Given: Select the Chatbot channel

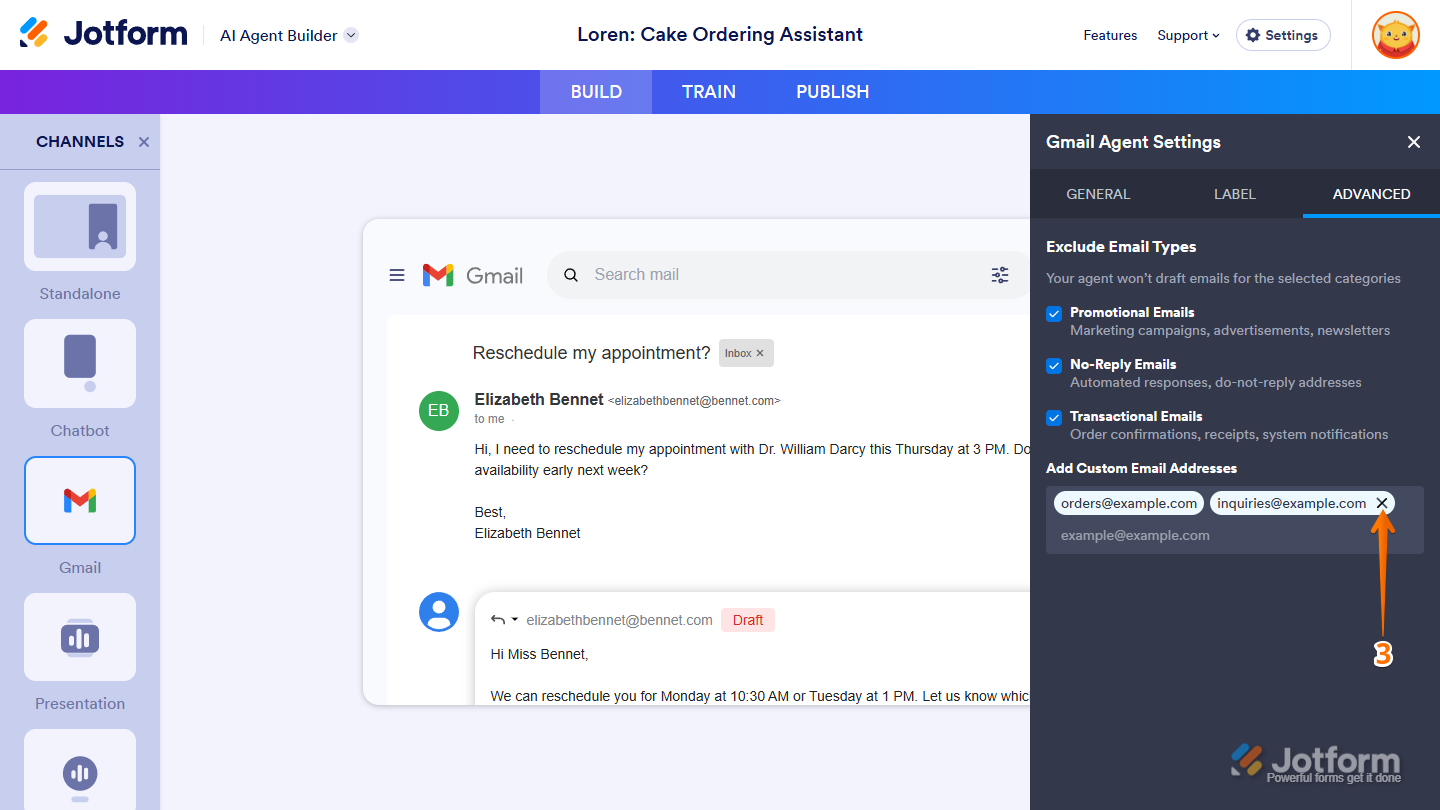Looking at the screenshot, I should 80,363.
